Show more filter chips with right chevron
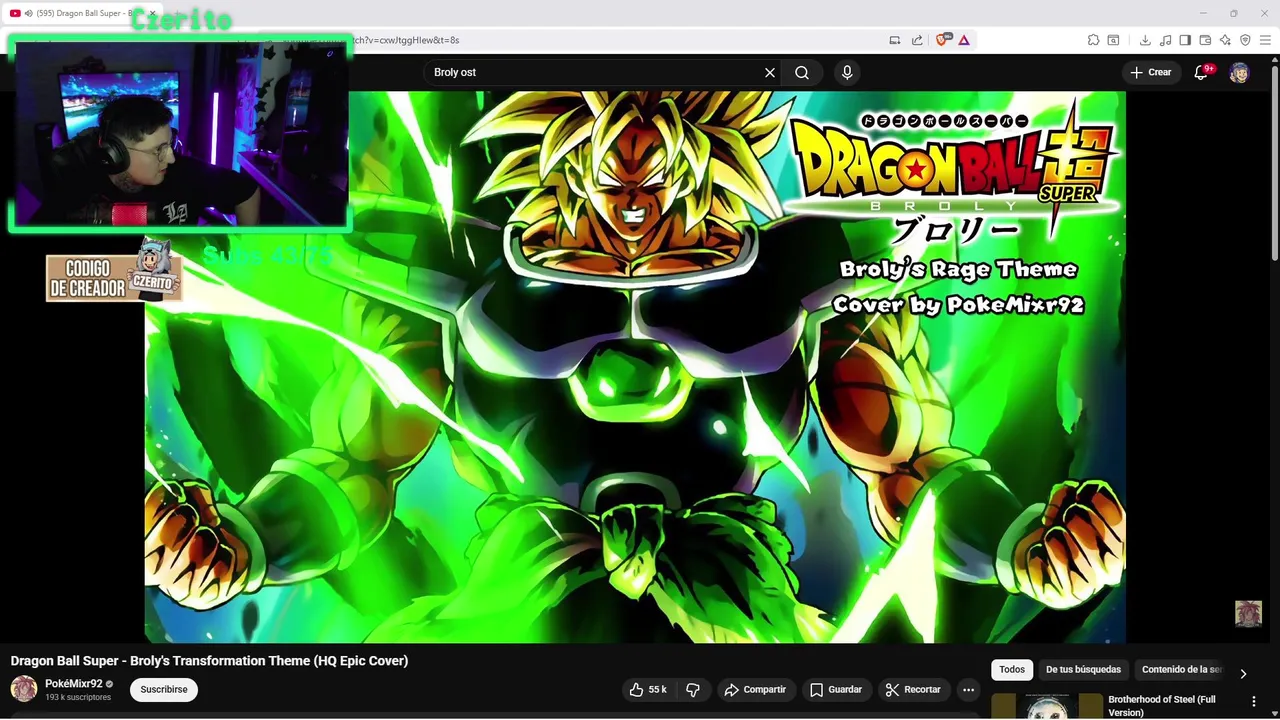The width and height of the screenshot is (1280, 720). pyautogui.click(x=1243, y=673)
